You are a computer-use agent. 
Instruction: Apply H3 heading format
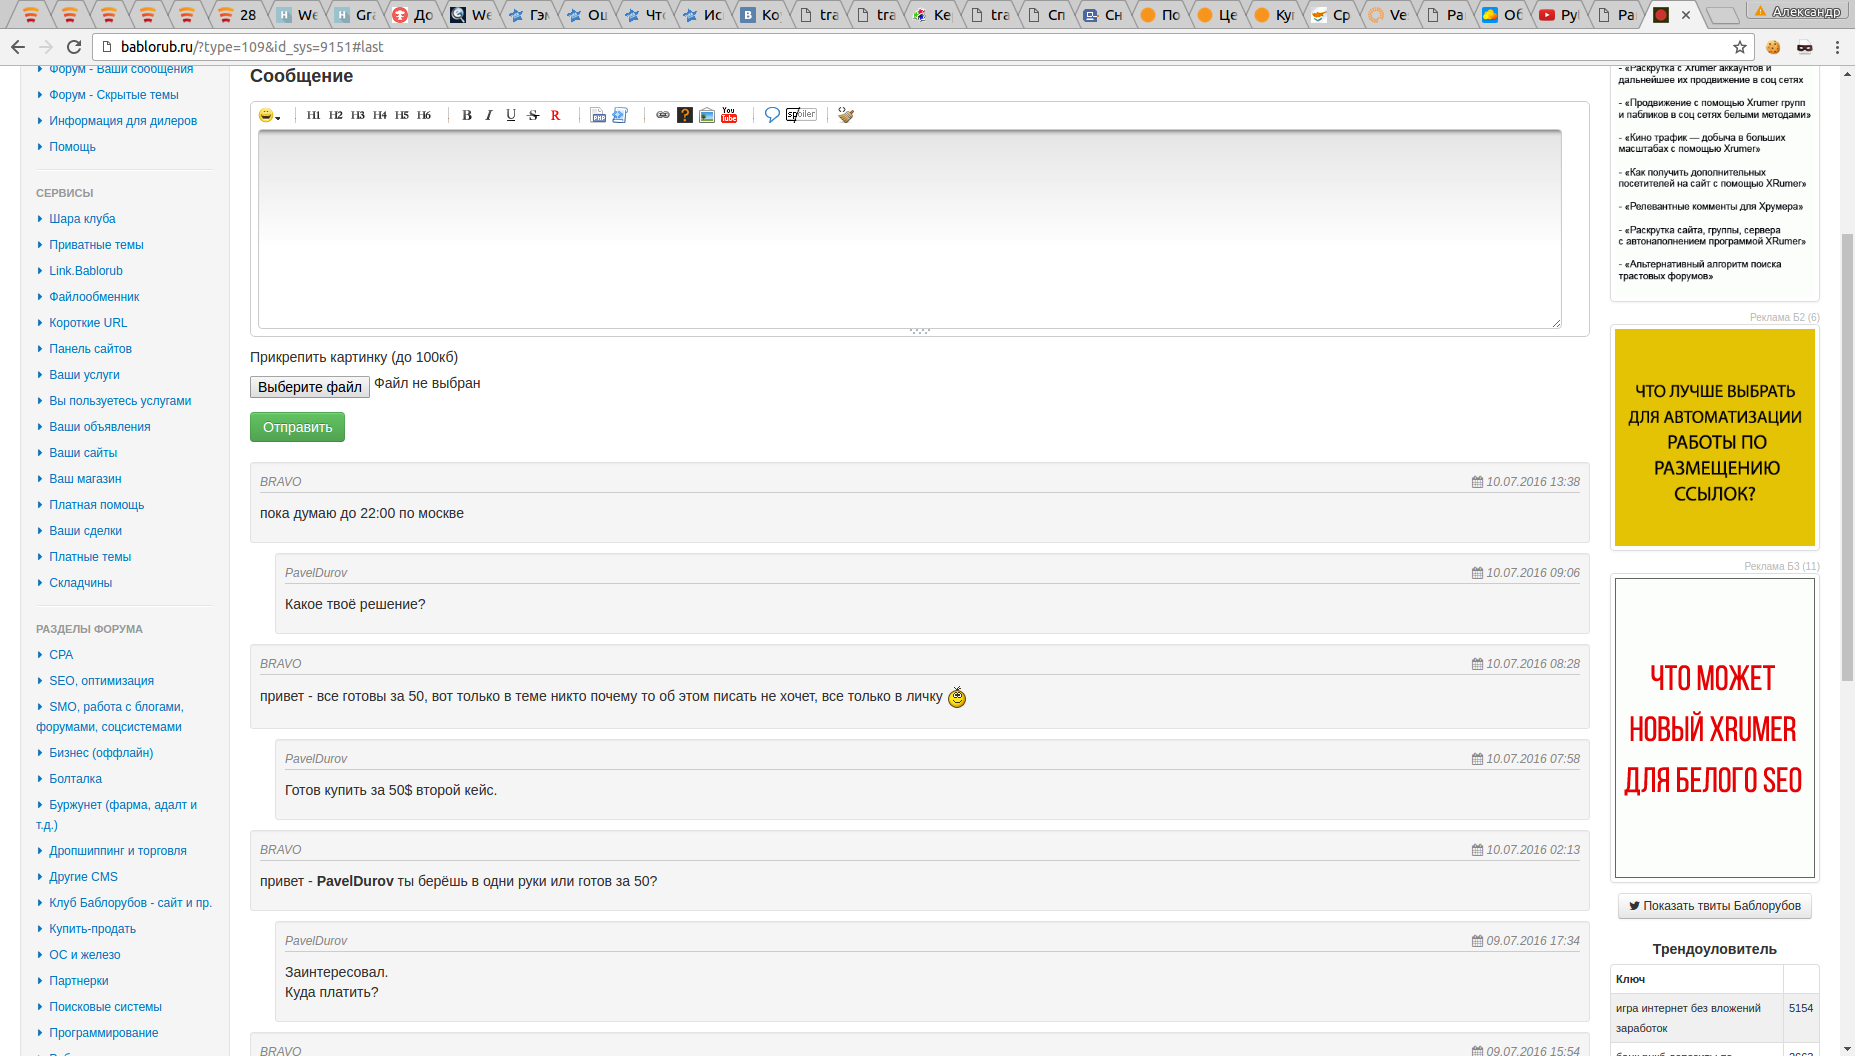[x=357, y=115]
